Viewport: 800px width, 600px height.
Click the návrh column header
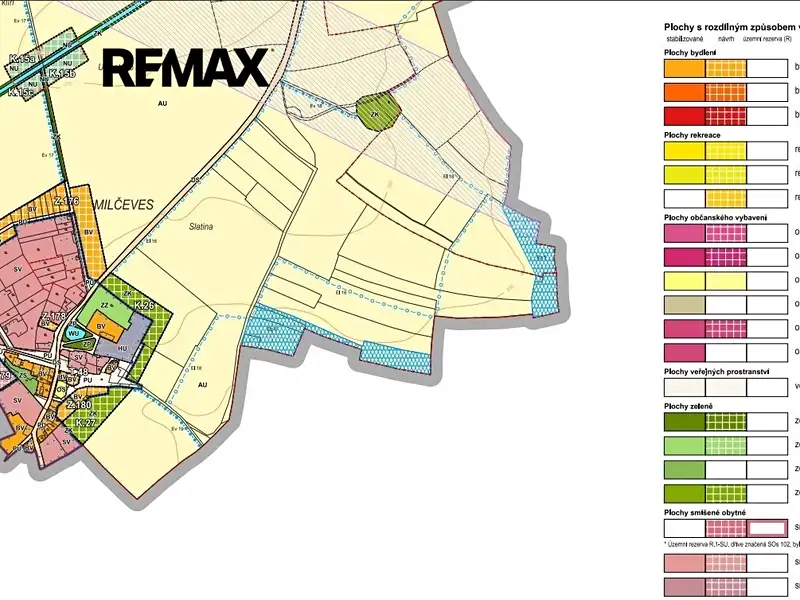tap(726, 39)
